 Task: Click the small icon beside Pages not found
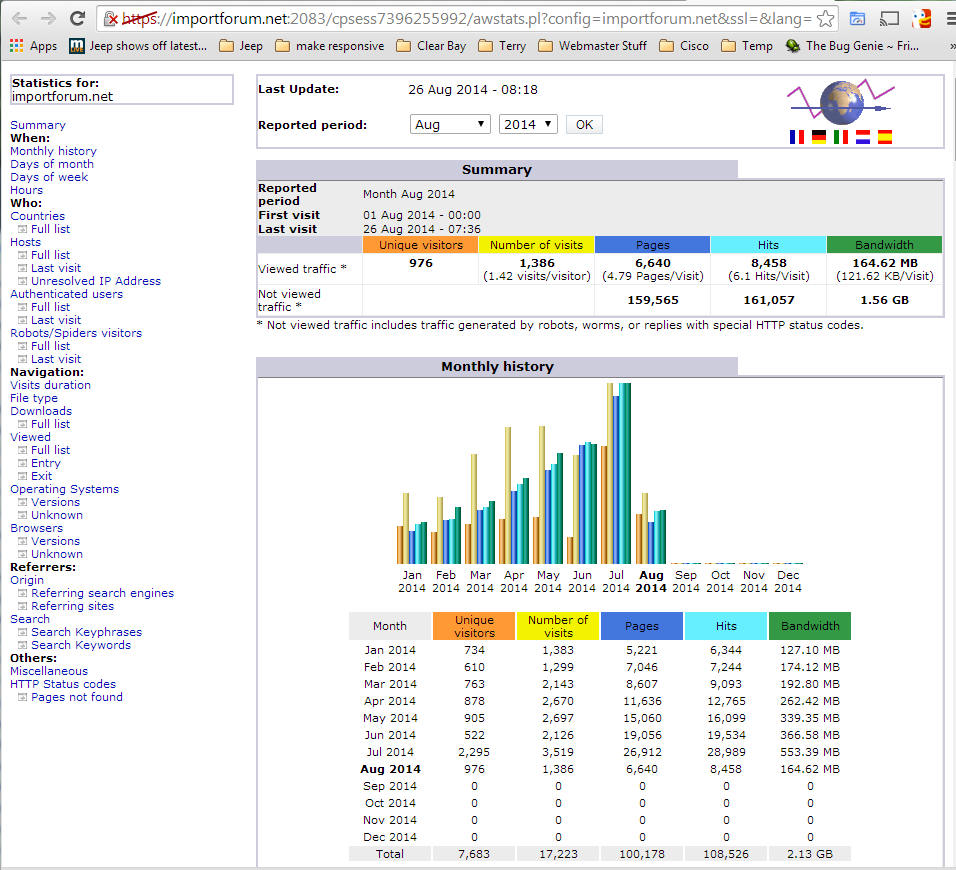coord(23,697)
